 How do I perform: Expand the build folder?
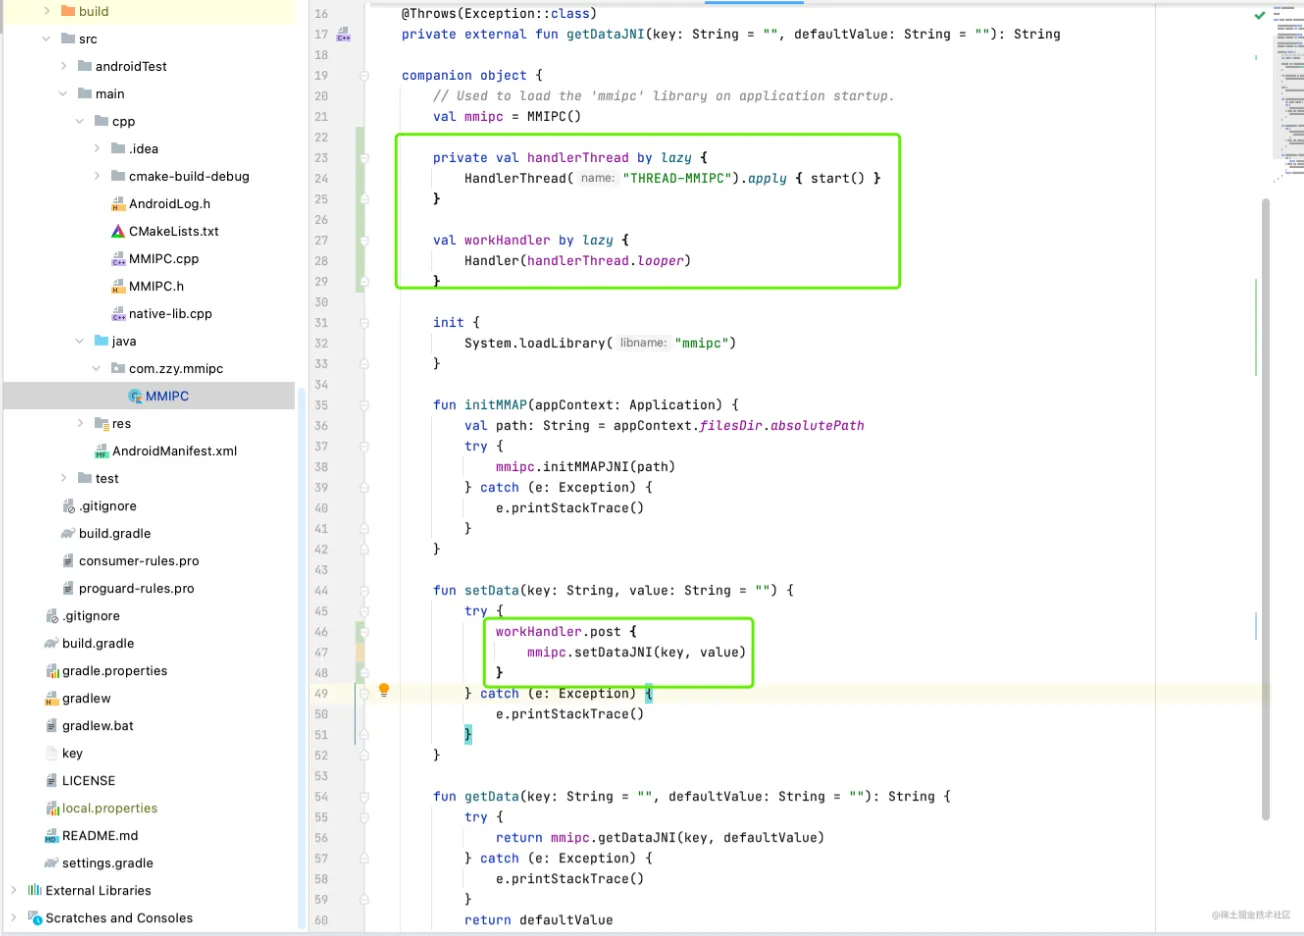click(x=46, y=11)
